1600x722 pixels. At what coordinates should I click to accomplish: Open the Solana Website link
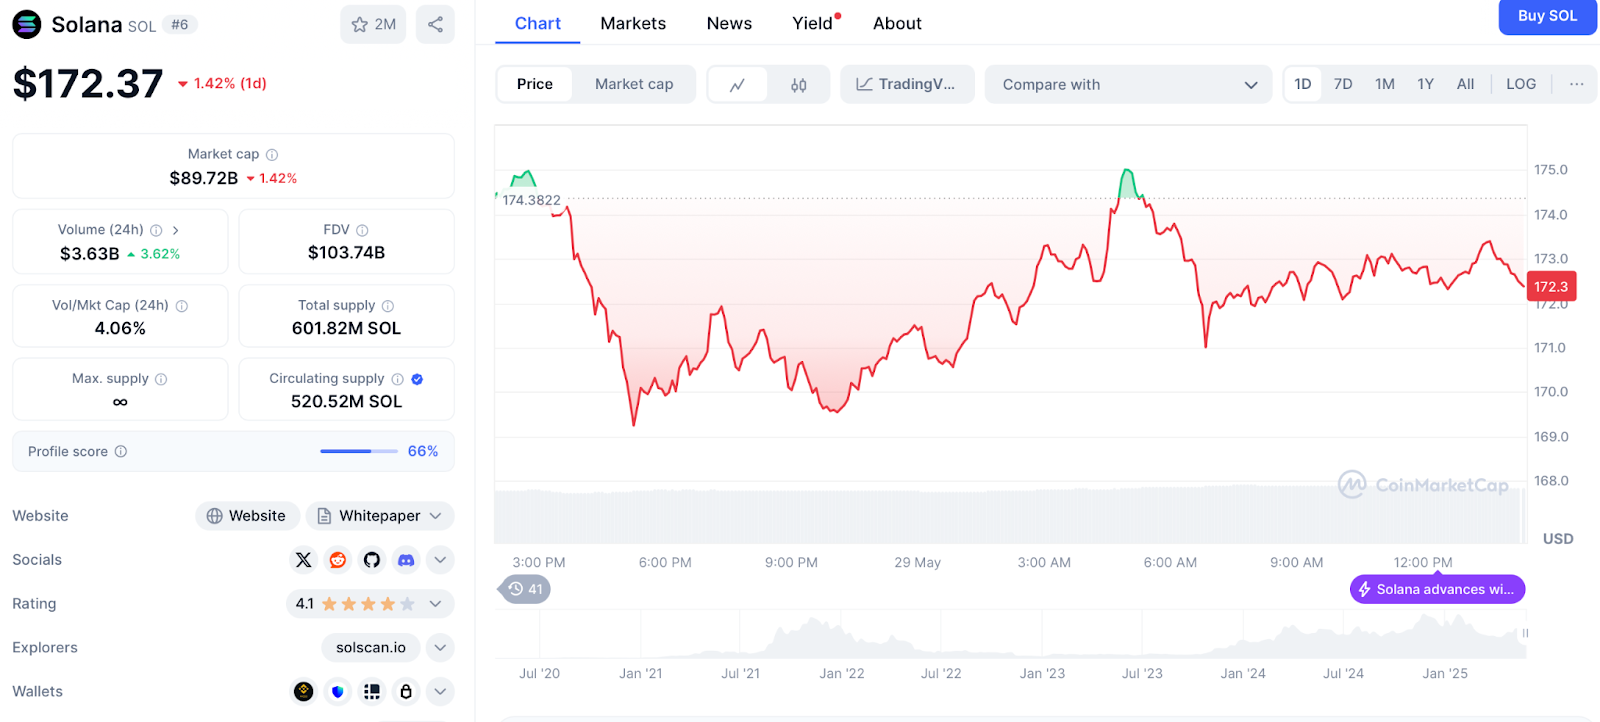coord(247,516)
